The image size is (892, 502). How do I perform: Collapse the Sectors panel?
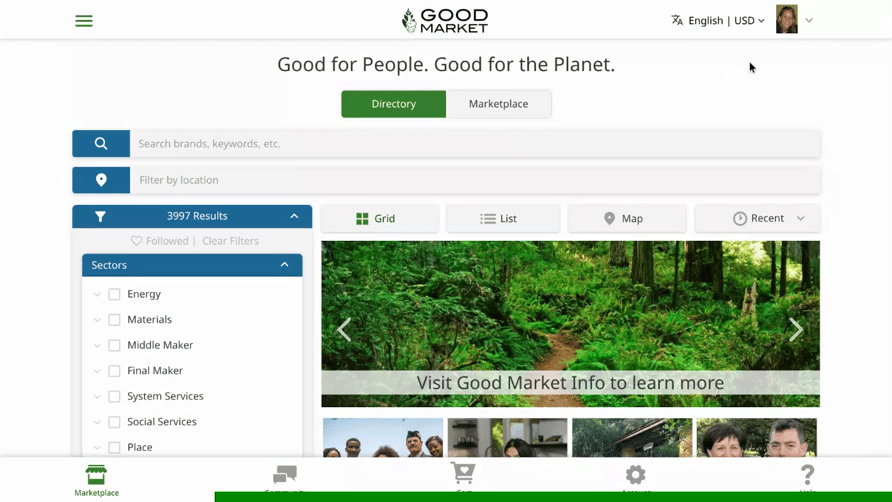[x=284, y=265]
